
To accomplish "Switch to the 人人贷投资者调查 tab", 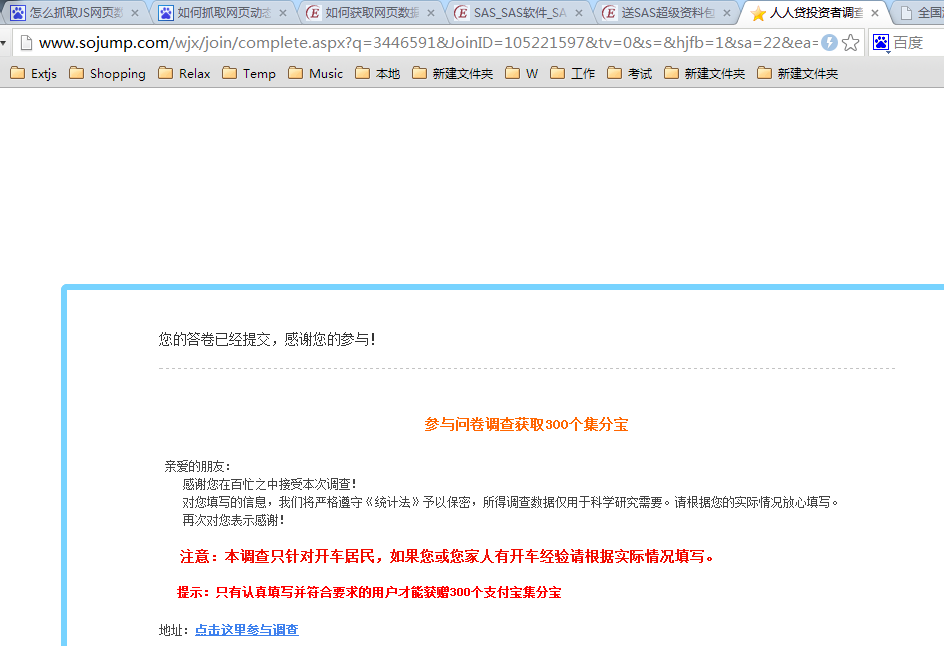I will (x=813, y=13).
